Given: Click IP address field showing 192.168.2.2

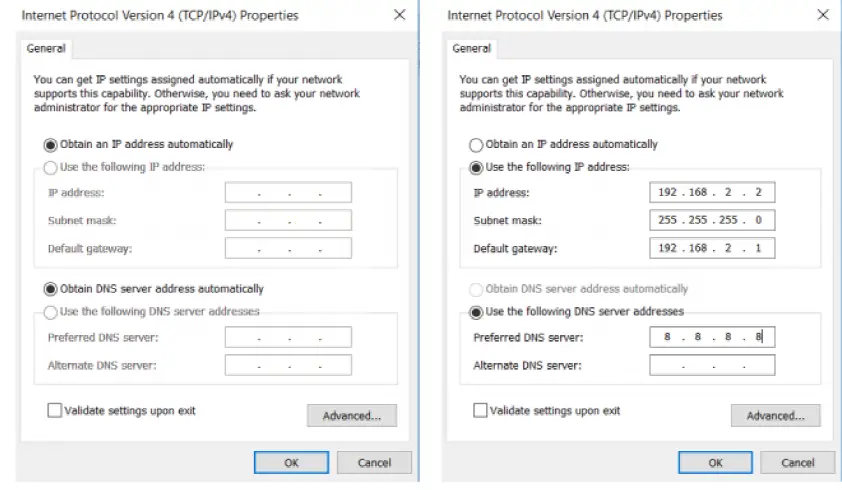Looking at the screenshot, I should [712, 193].
